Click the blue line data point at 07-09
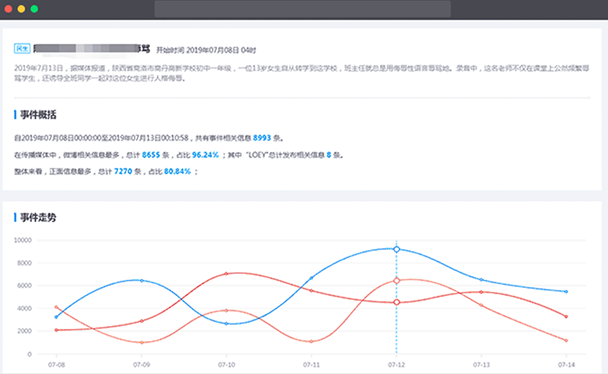The image size is (608, 374). [x=142, y=281]
